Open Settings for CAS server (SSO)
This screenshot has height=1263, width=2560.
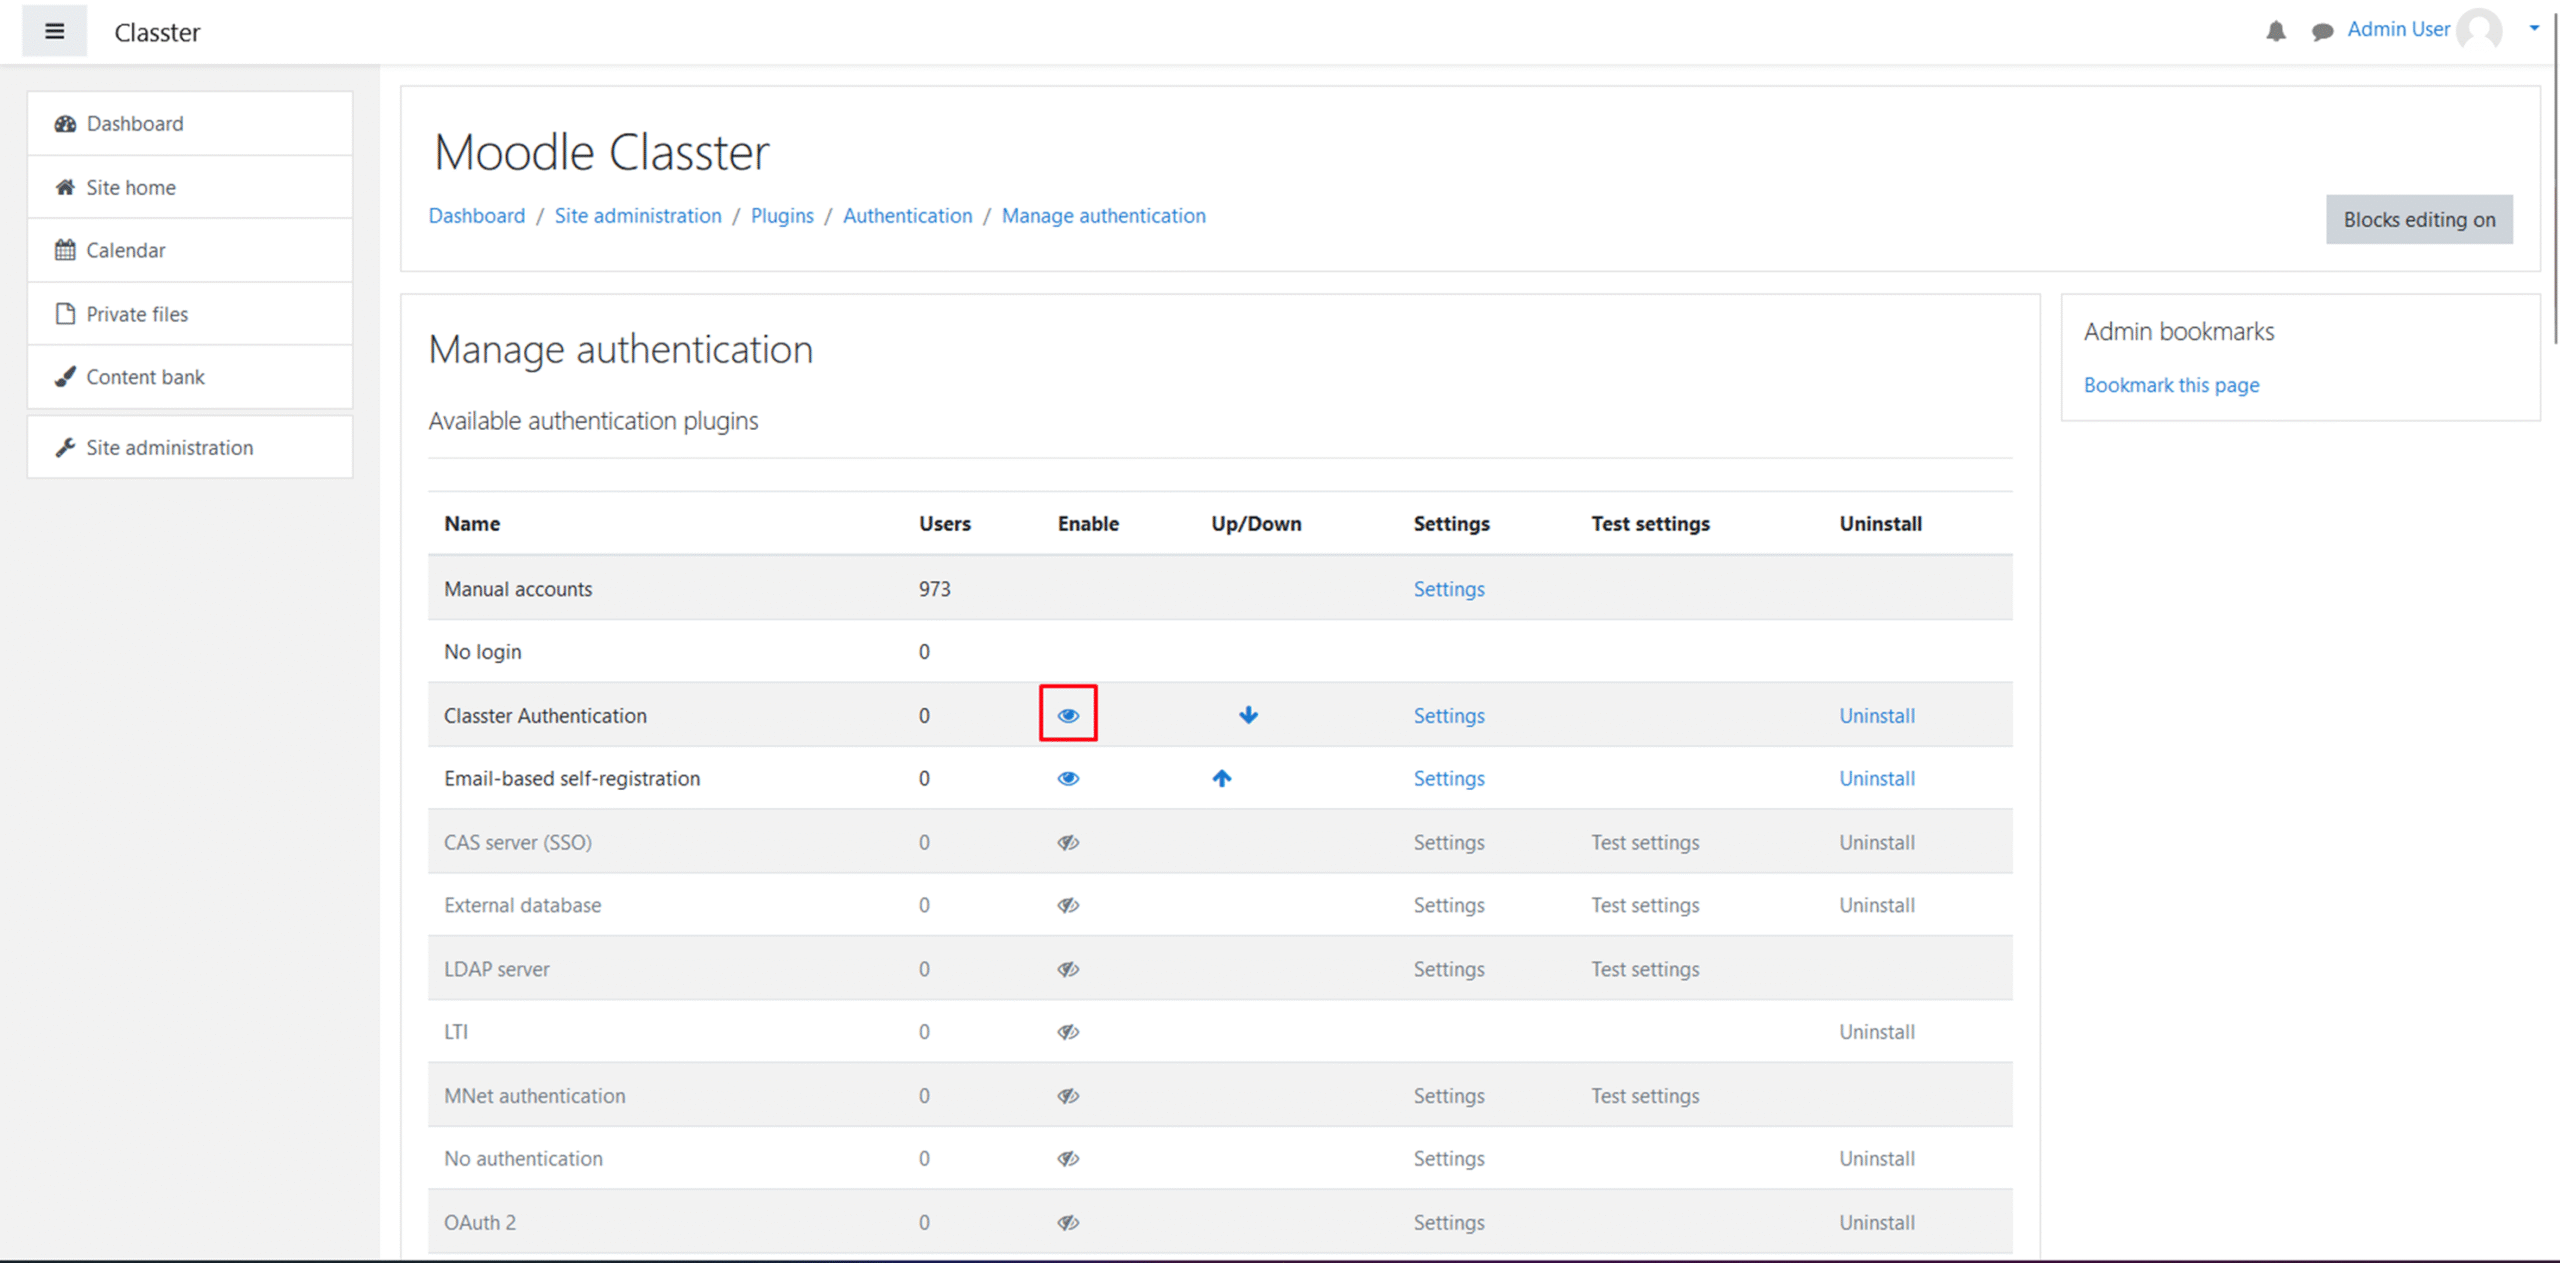tap(1449, 843)
